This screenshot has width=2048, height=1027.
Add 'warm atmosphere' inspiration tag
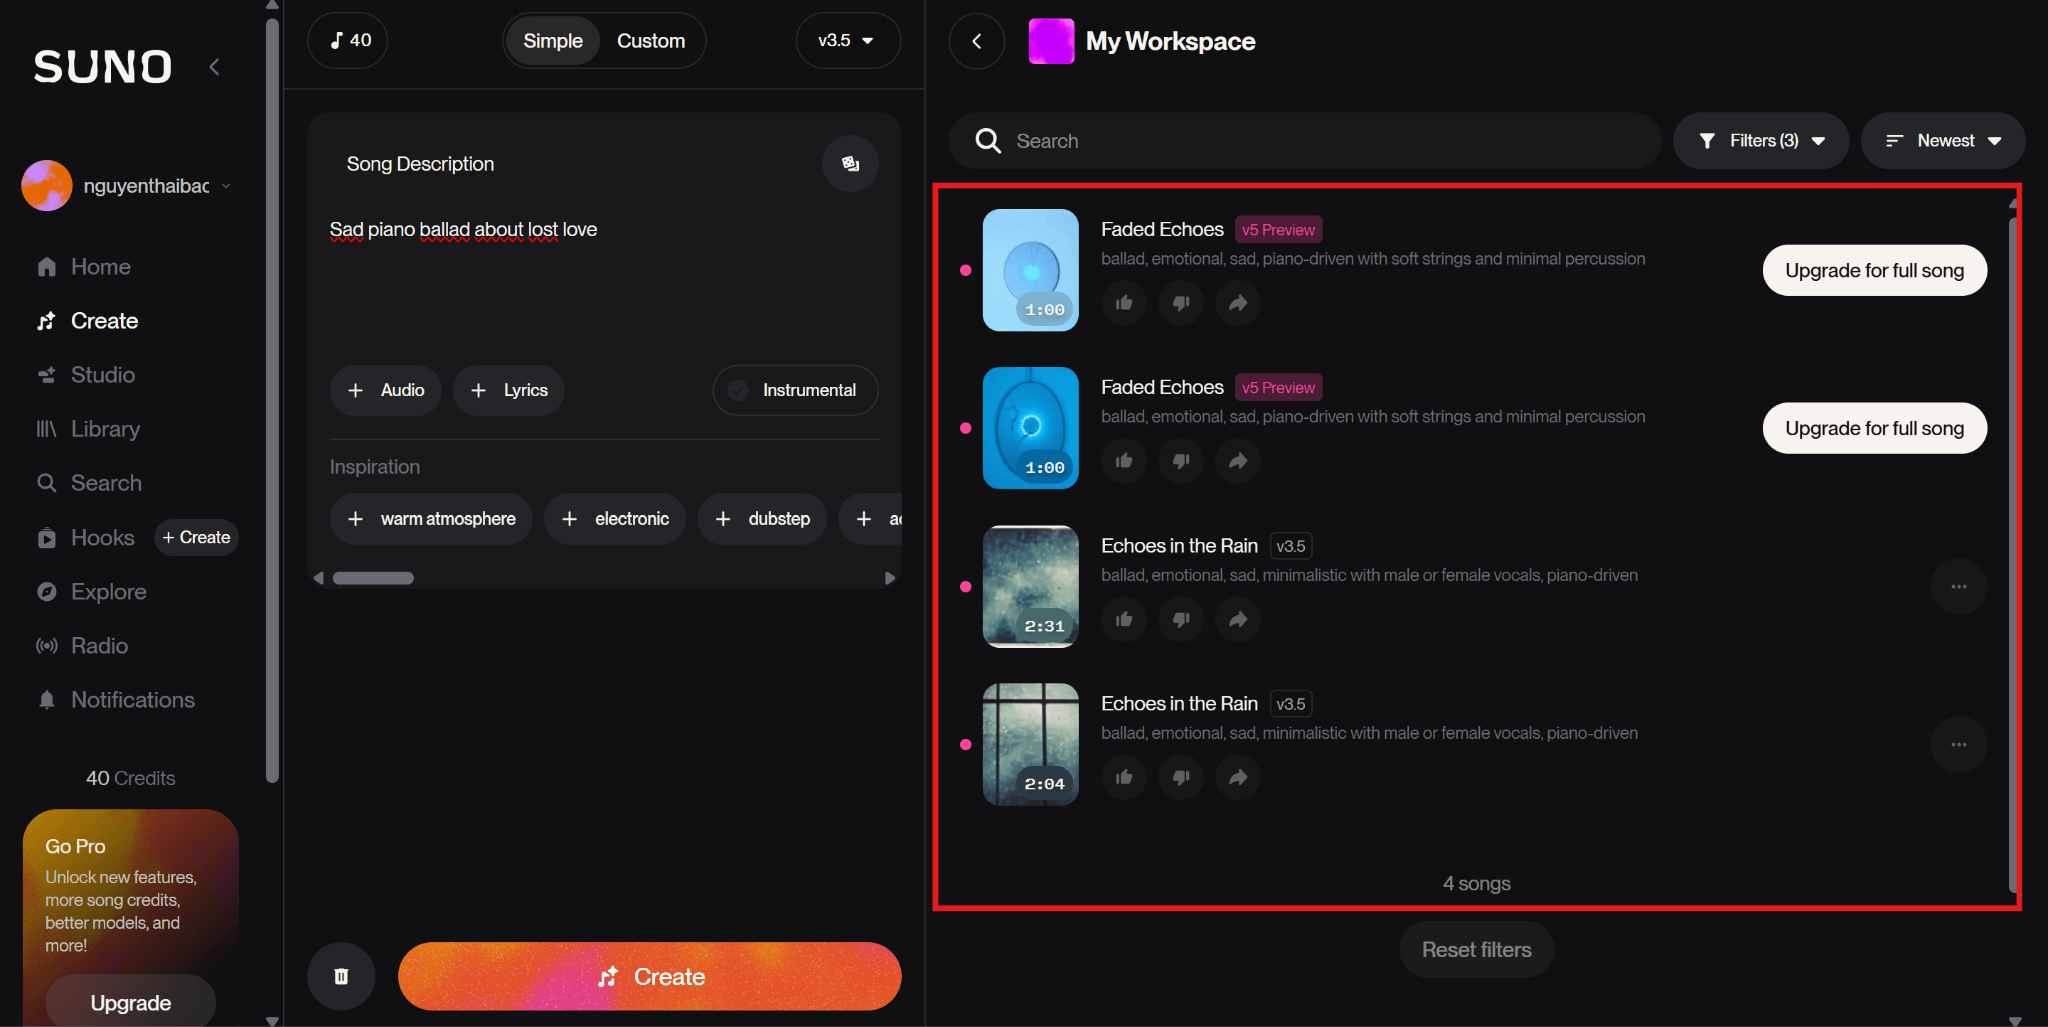[431, 519]
